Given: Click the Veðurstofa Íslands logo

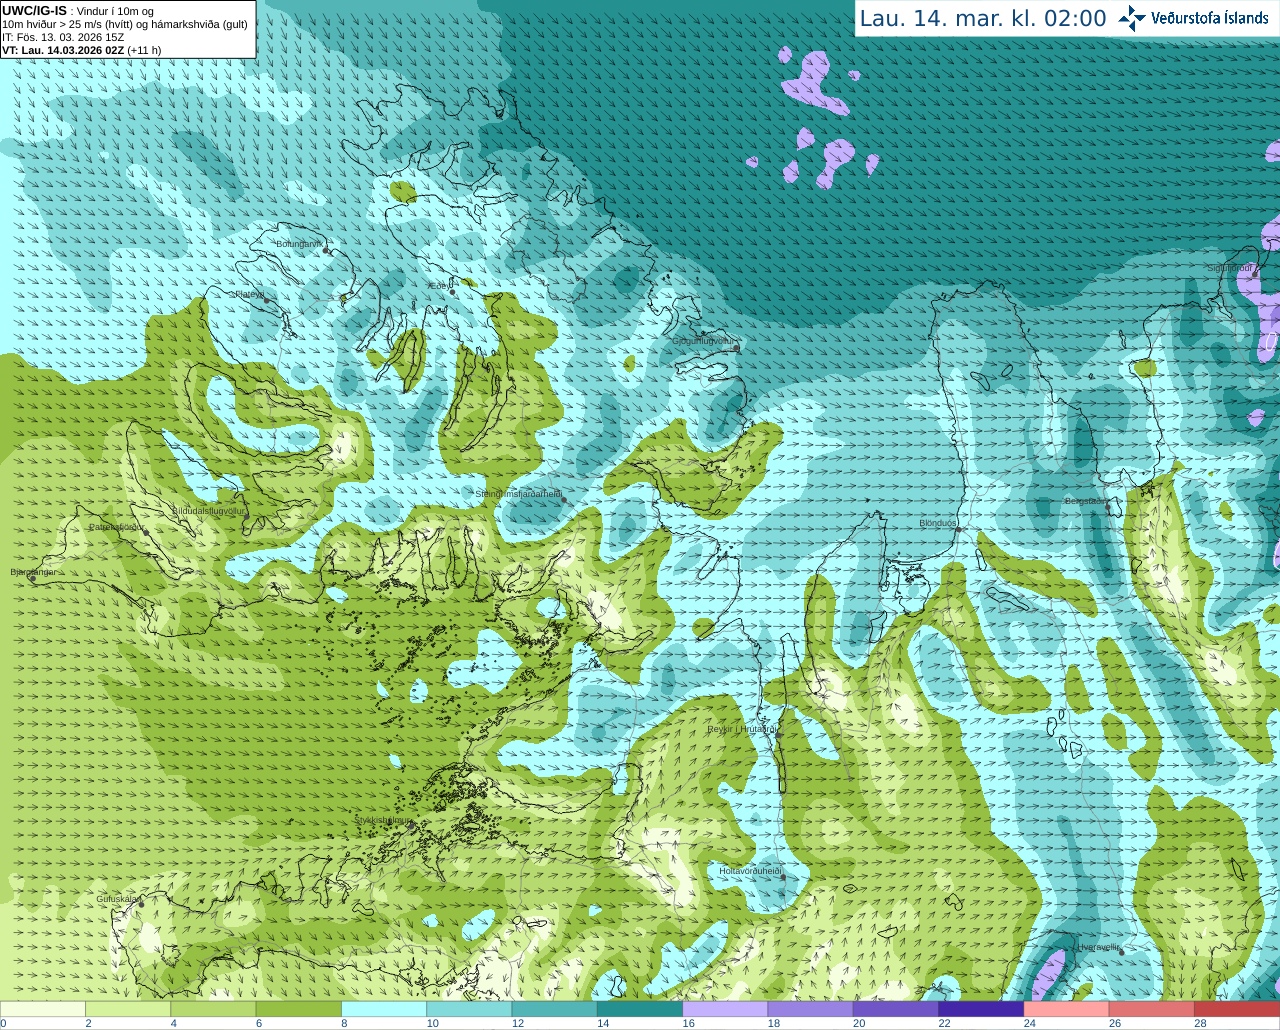Looking at the screenshot, I should (1193, 18).
